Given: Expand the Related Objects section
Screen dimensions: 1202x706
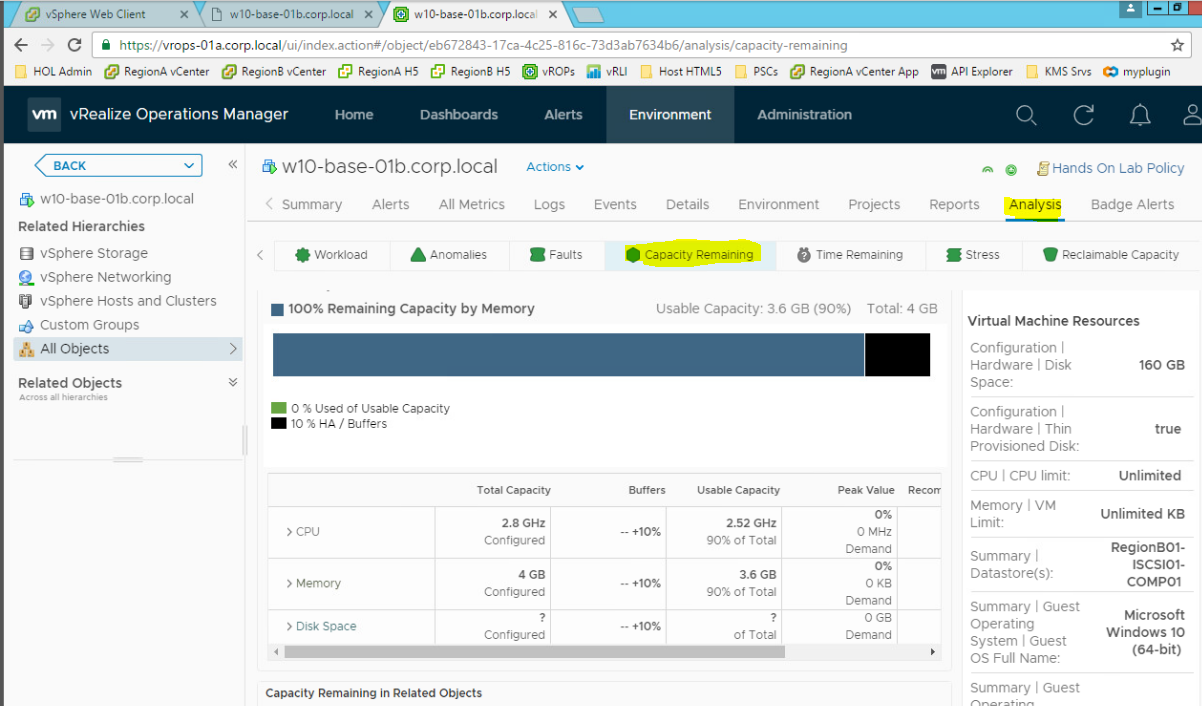Looking at the screenshot, I should [x=233, y=382].
